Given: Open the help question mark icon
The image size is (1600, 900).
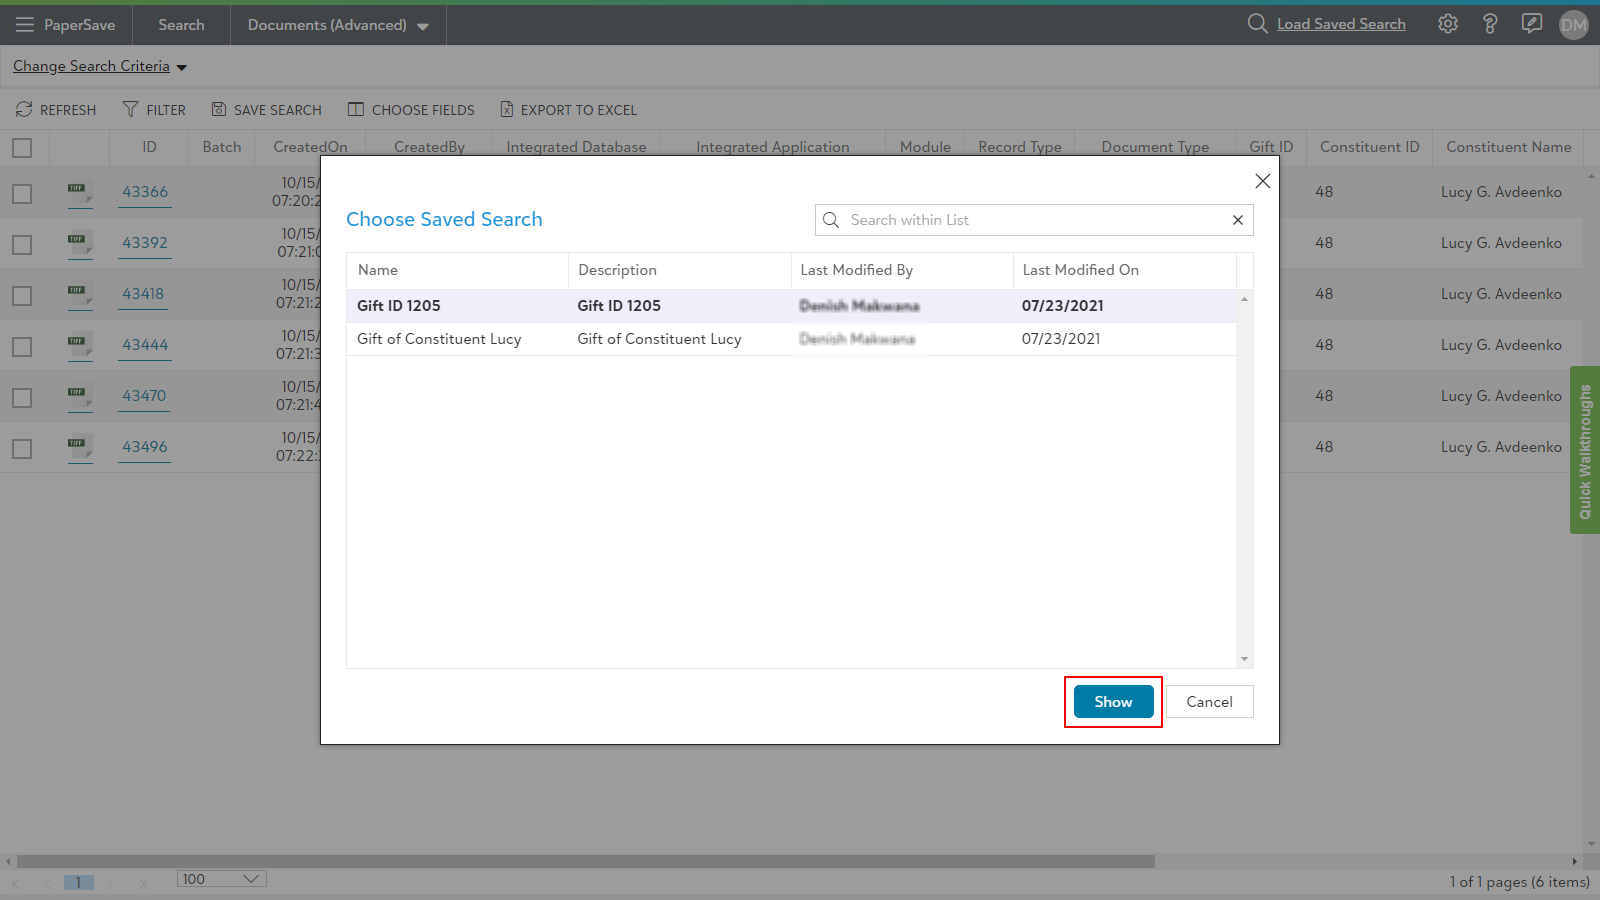Looking at the screenshot, I should pos(1490,24).
